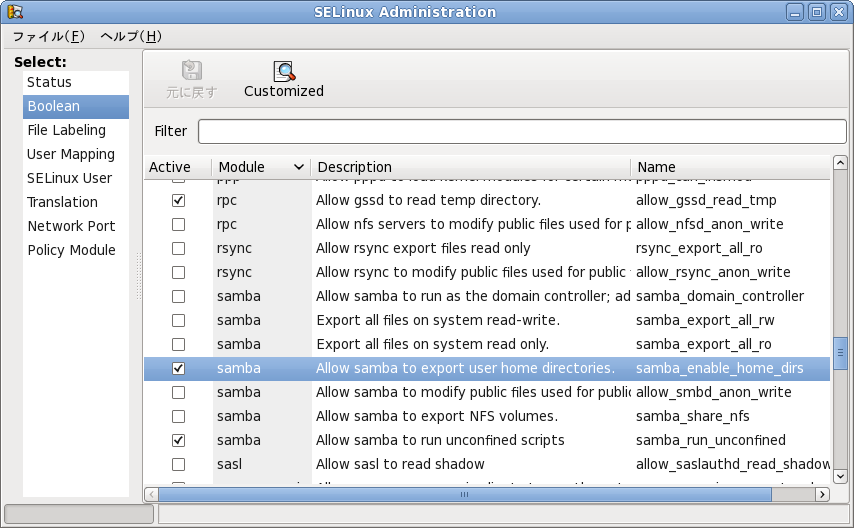Click the vertical scrollbar up arrow

840,164
